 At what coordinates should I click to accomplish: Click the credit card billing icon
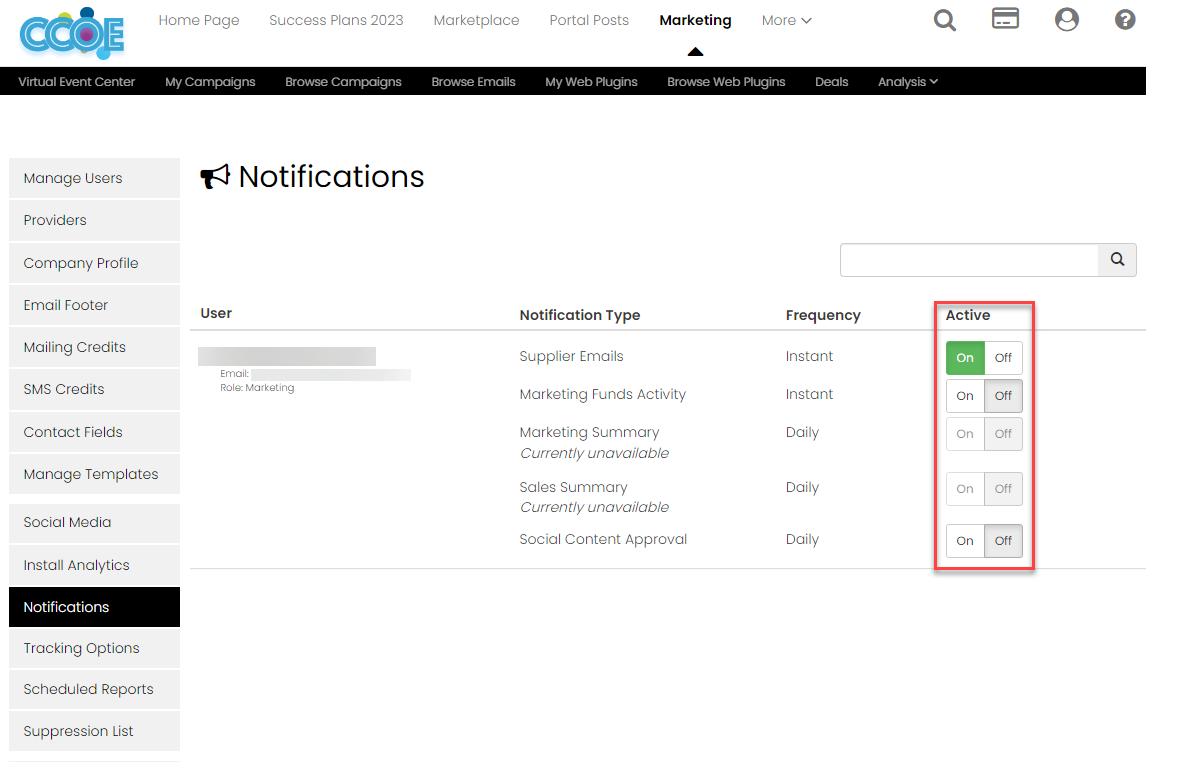pos(1005,17)
